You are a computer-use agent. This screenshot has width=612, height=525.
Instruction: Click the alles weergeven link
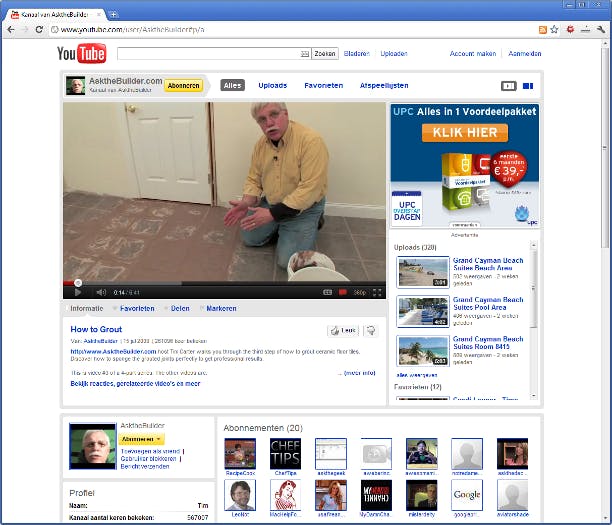click(416, 375)
